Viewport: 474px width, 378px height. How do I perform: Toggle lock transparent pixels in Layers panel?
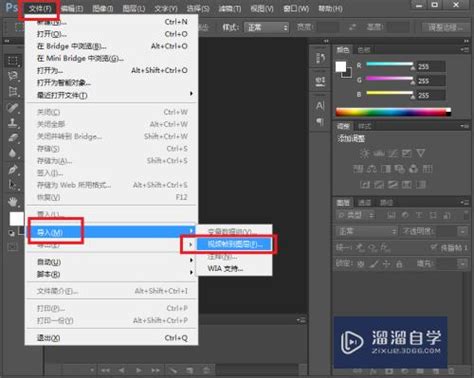pyautogui.click(x=361, y=264)
